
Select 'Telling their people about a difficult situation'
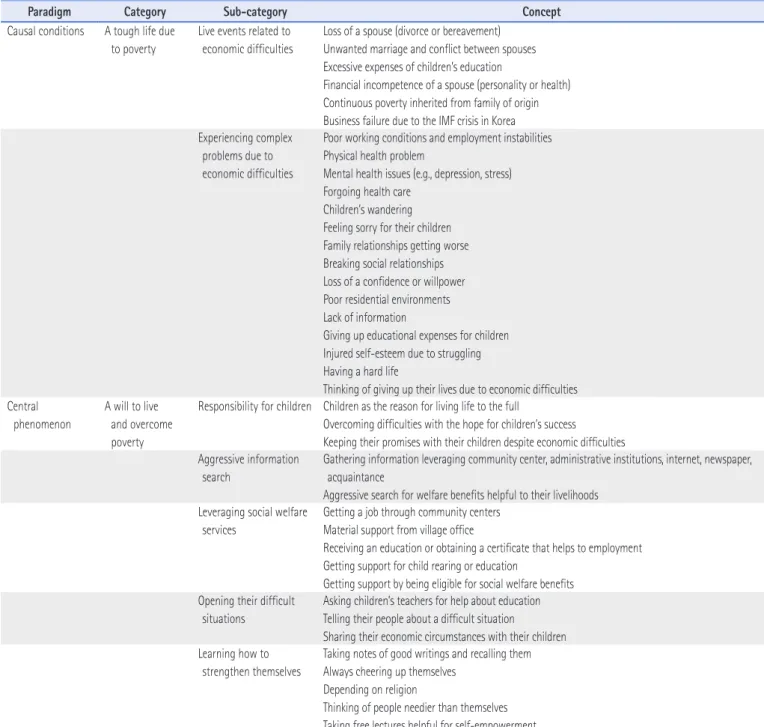click(419, 619)
